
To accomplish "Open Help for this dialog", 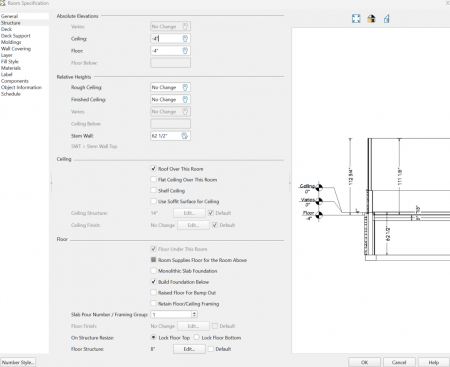I will [433, 362].
